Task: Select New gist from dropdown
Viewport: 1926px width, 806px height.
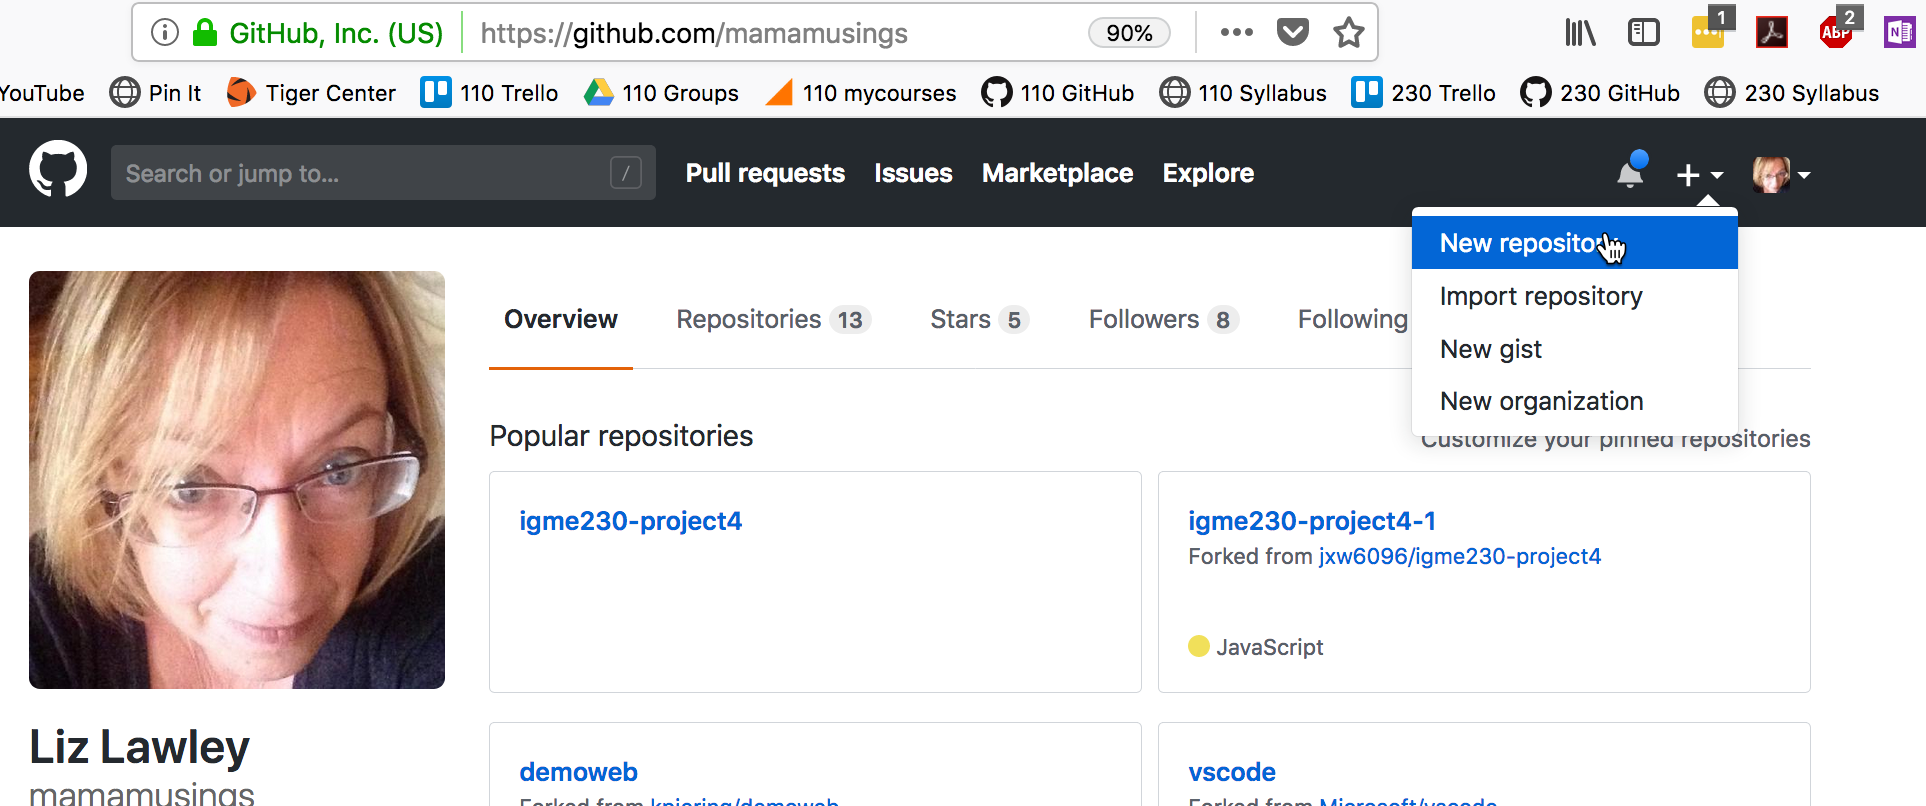Action: click(x=1574, y=349)
